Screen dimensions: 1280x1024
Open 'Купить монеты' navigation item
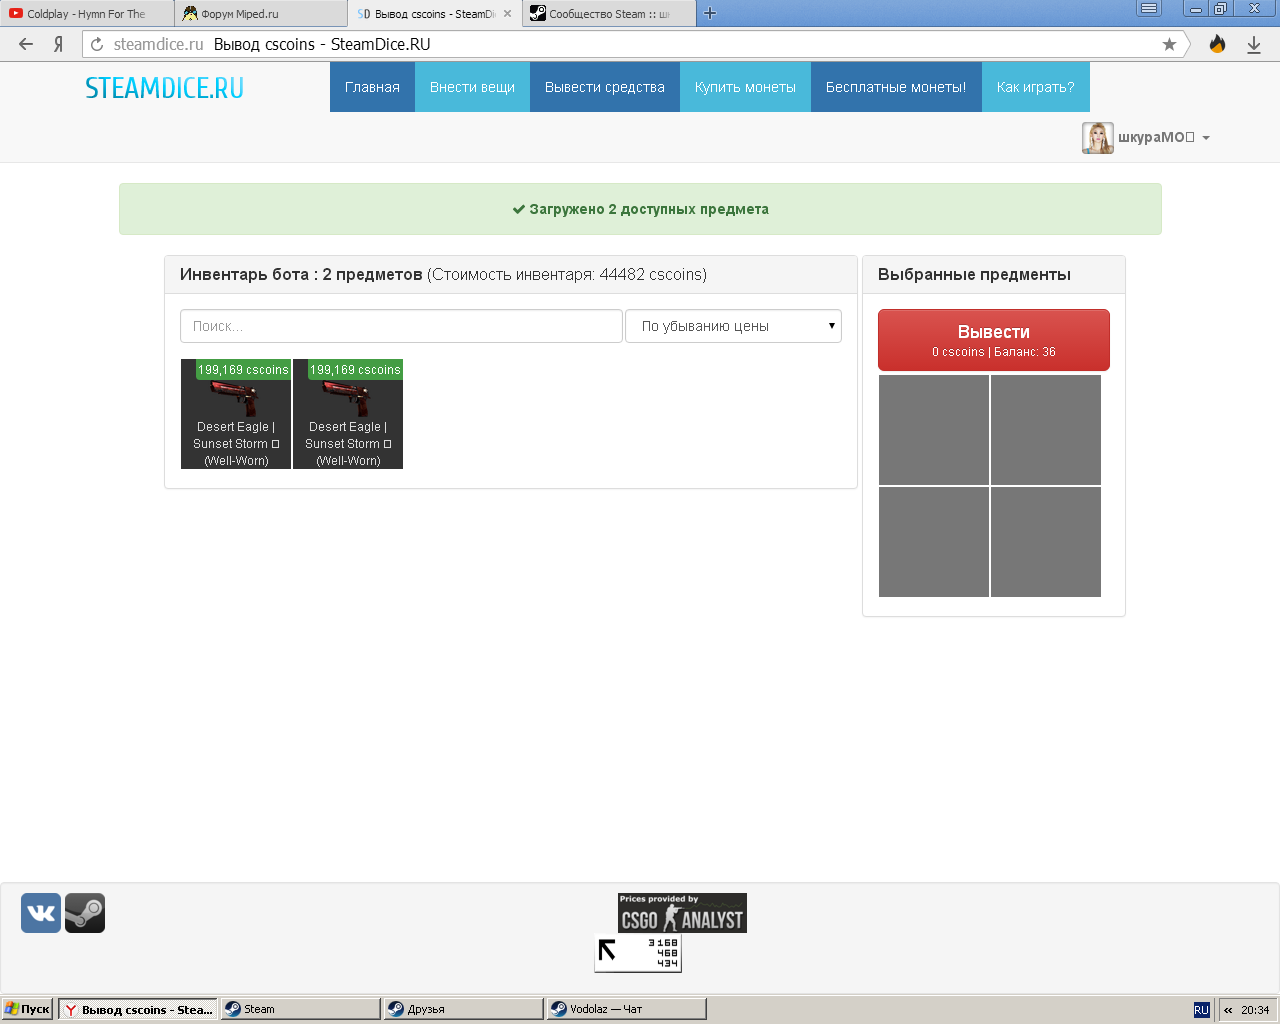pyautogui.click(x=745, y=87)
